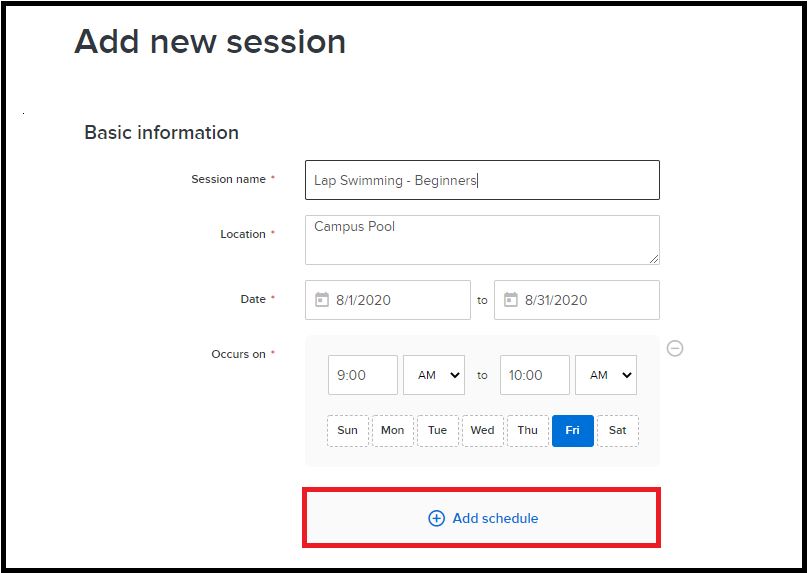Toggle the Mon day button
The image size is (809, 573).
pos(393,430)
